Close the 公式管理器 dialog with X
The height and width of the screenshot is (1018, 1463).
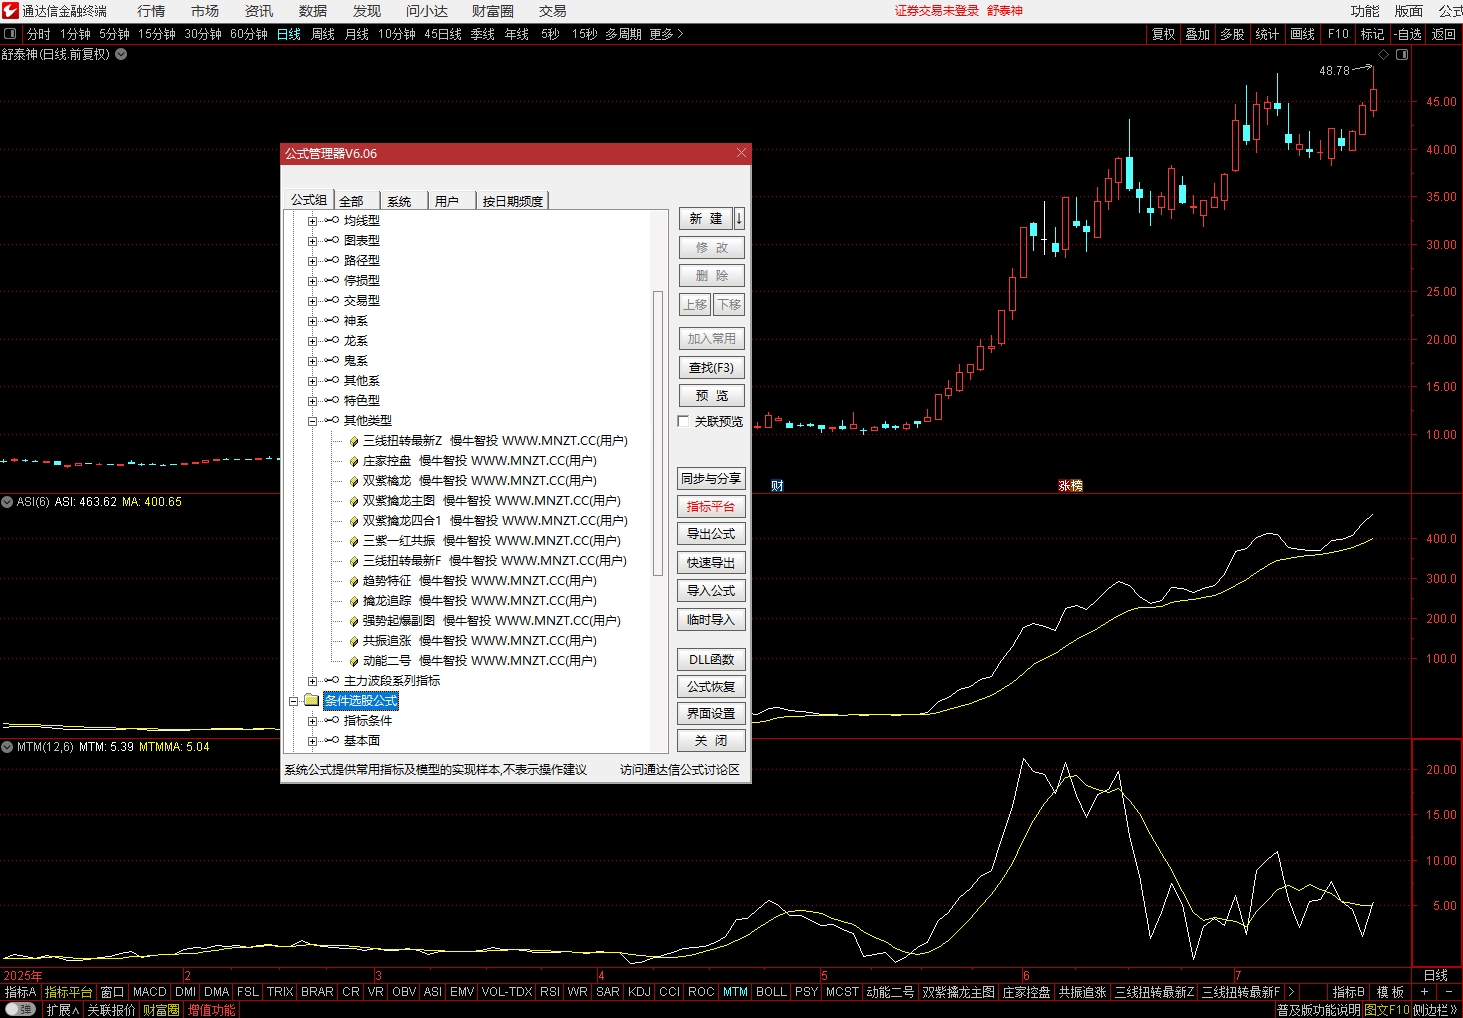point(741,153)
